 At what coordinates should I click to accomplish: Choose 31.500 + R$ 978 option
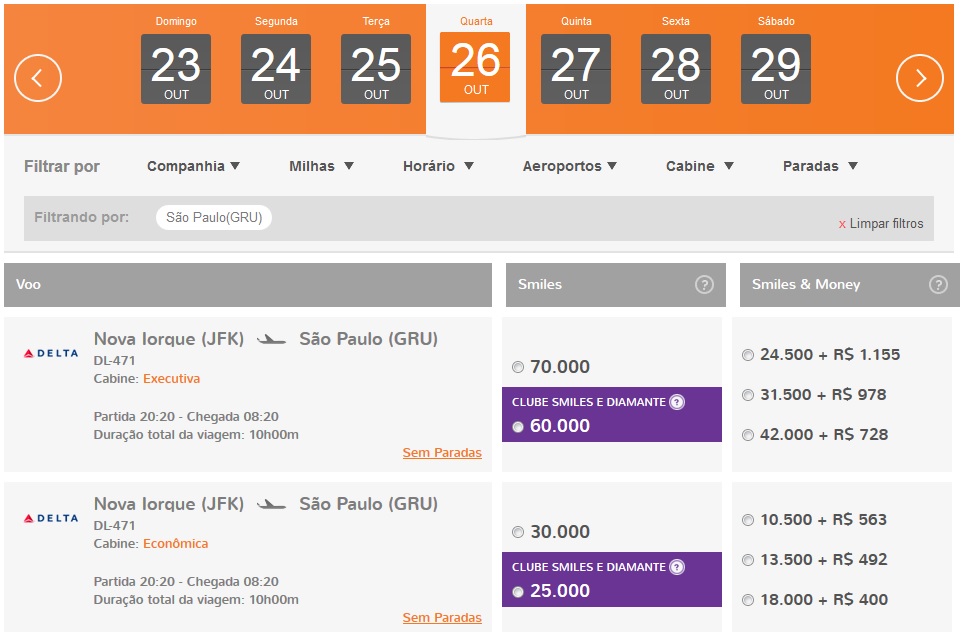(x=747, y=395)
